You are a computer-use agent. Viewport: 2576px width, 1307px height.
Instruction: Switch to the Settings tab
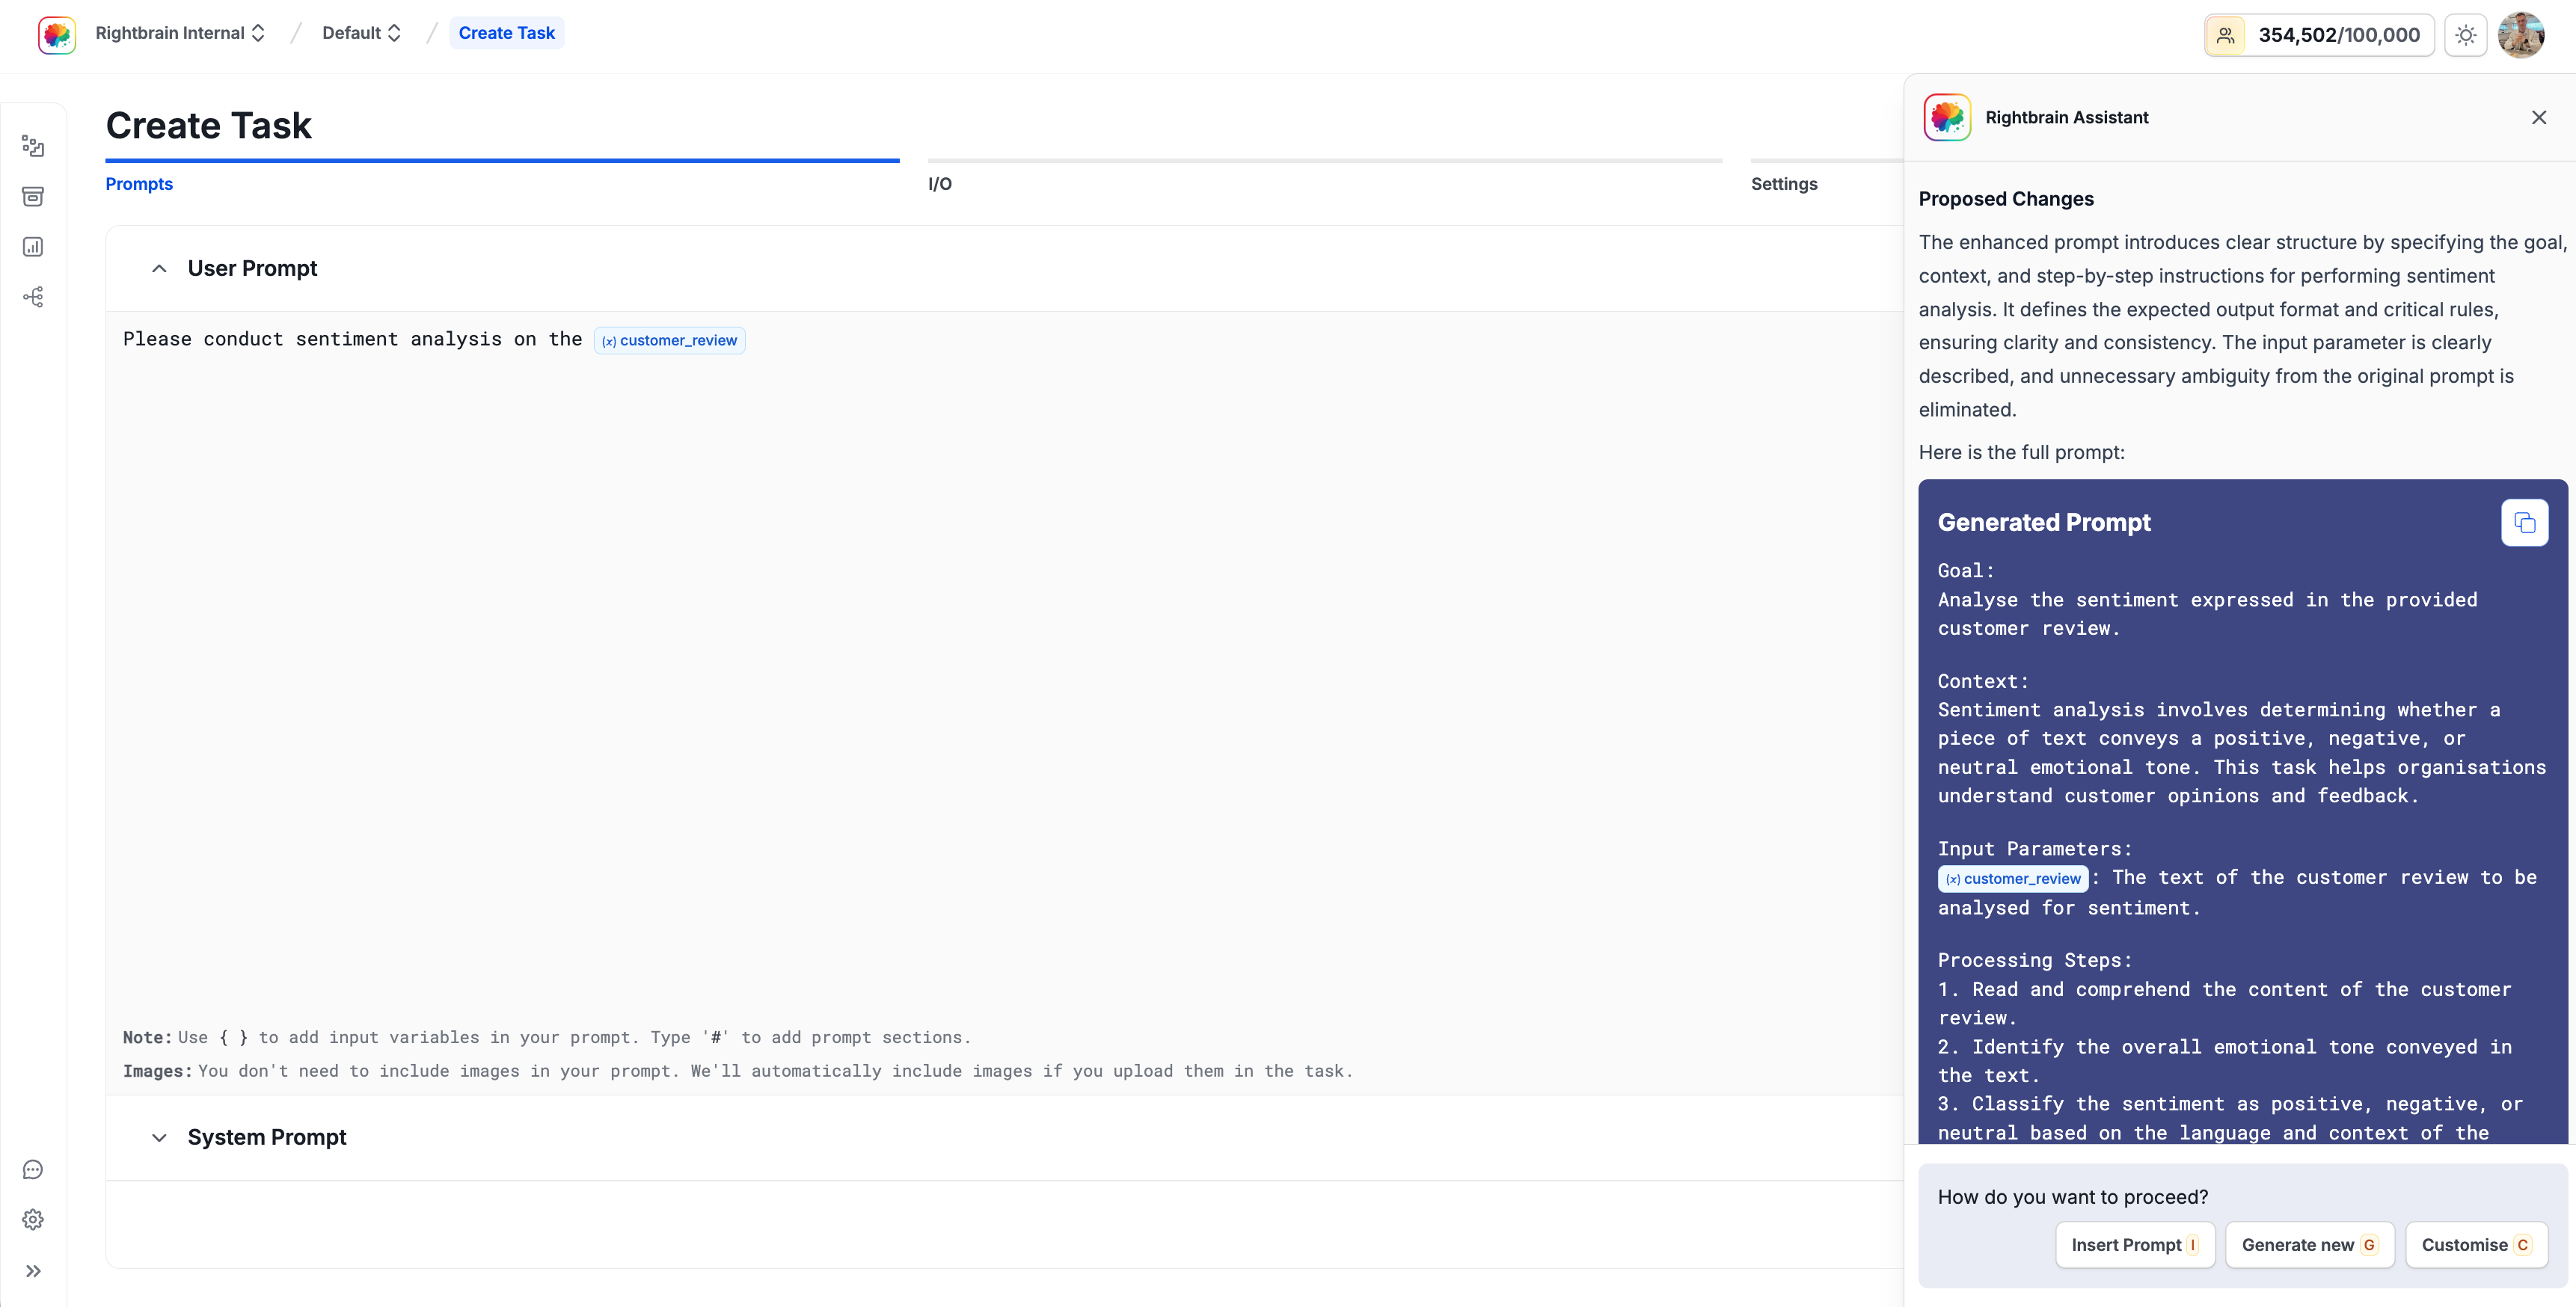[1784, 184]
